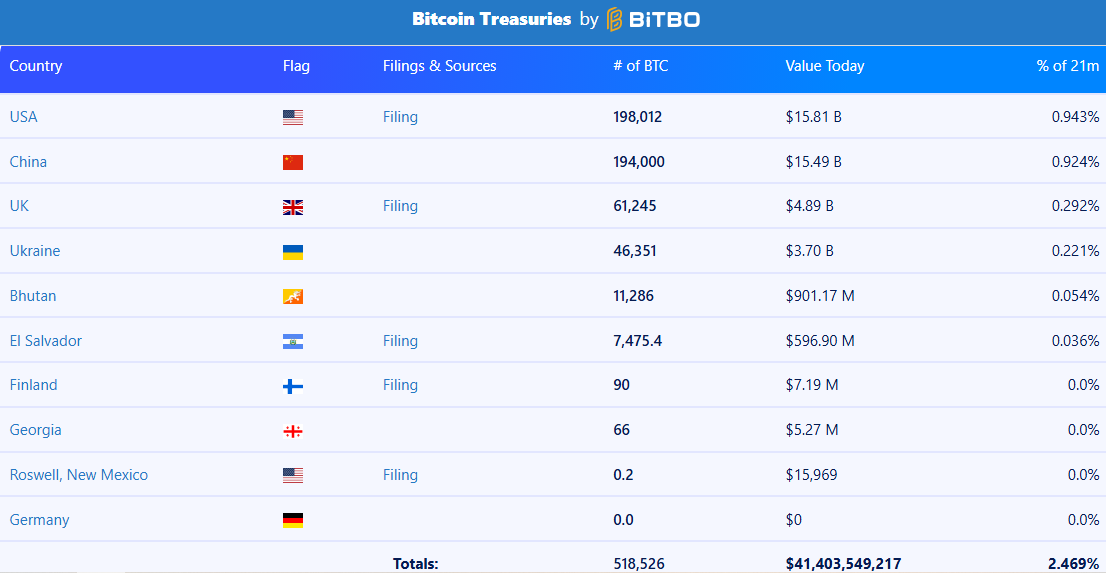
Task: Open the El Salvador Filing link
Action: [x=400, y=341]
